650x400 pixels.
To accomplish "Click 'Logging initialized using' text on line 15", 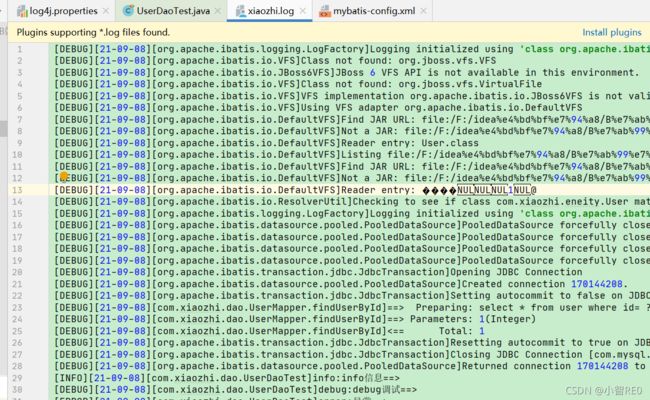I will point(441,214).
